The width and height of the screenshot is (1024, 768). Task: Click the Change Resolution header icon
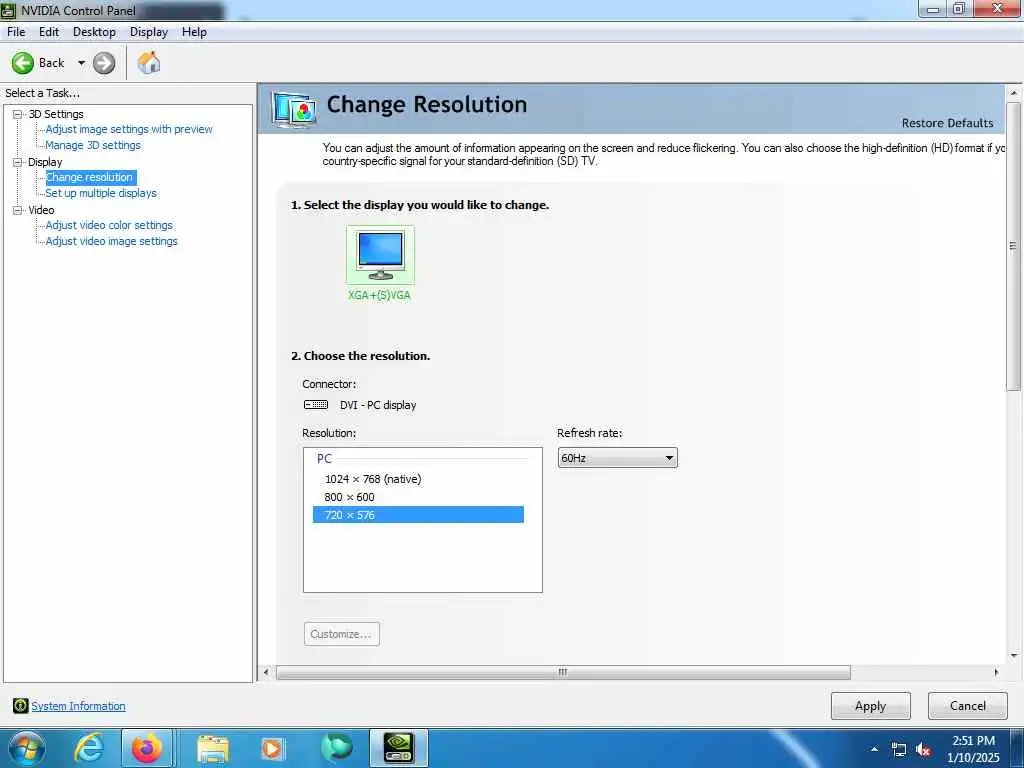point(295,109)
